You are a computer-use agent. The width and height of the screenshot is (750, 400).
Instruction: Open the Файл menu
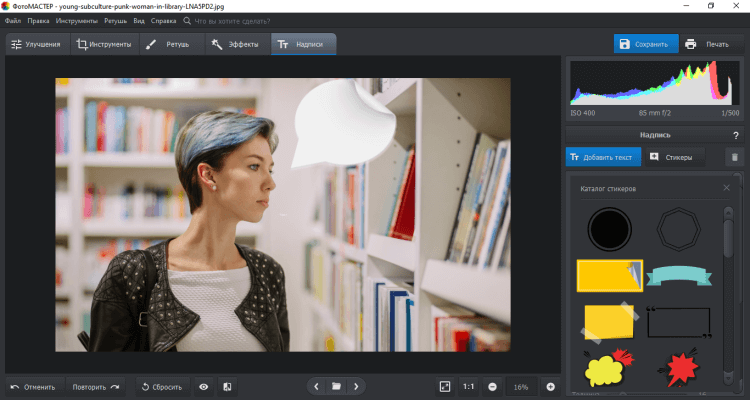[x=13, y=20]
